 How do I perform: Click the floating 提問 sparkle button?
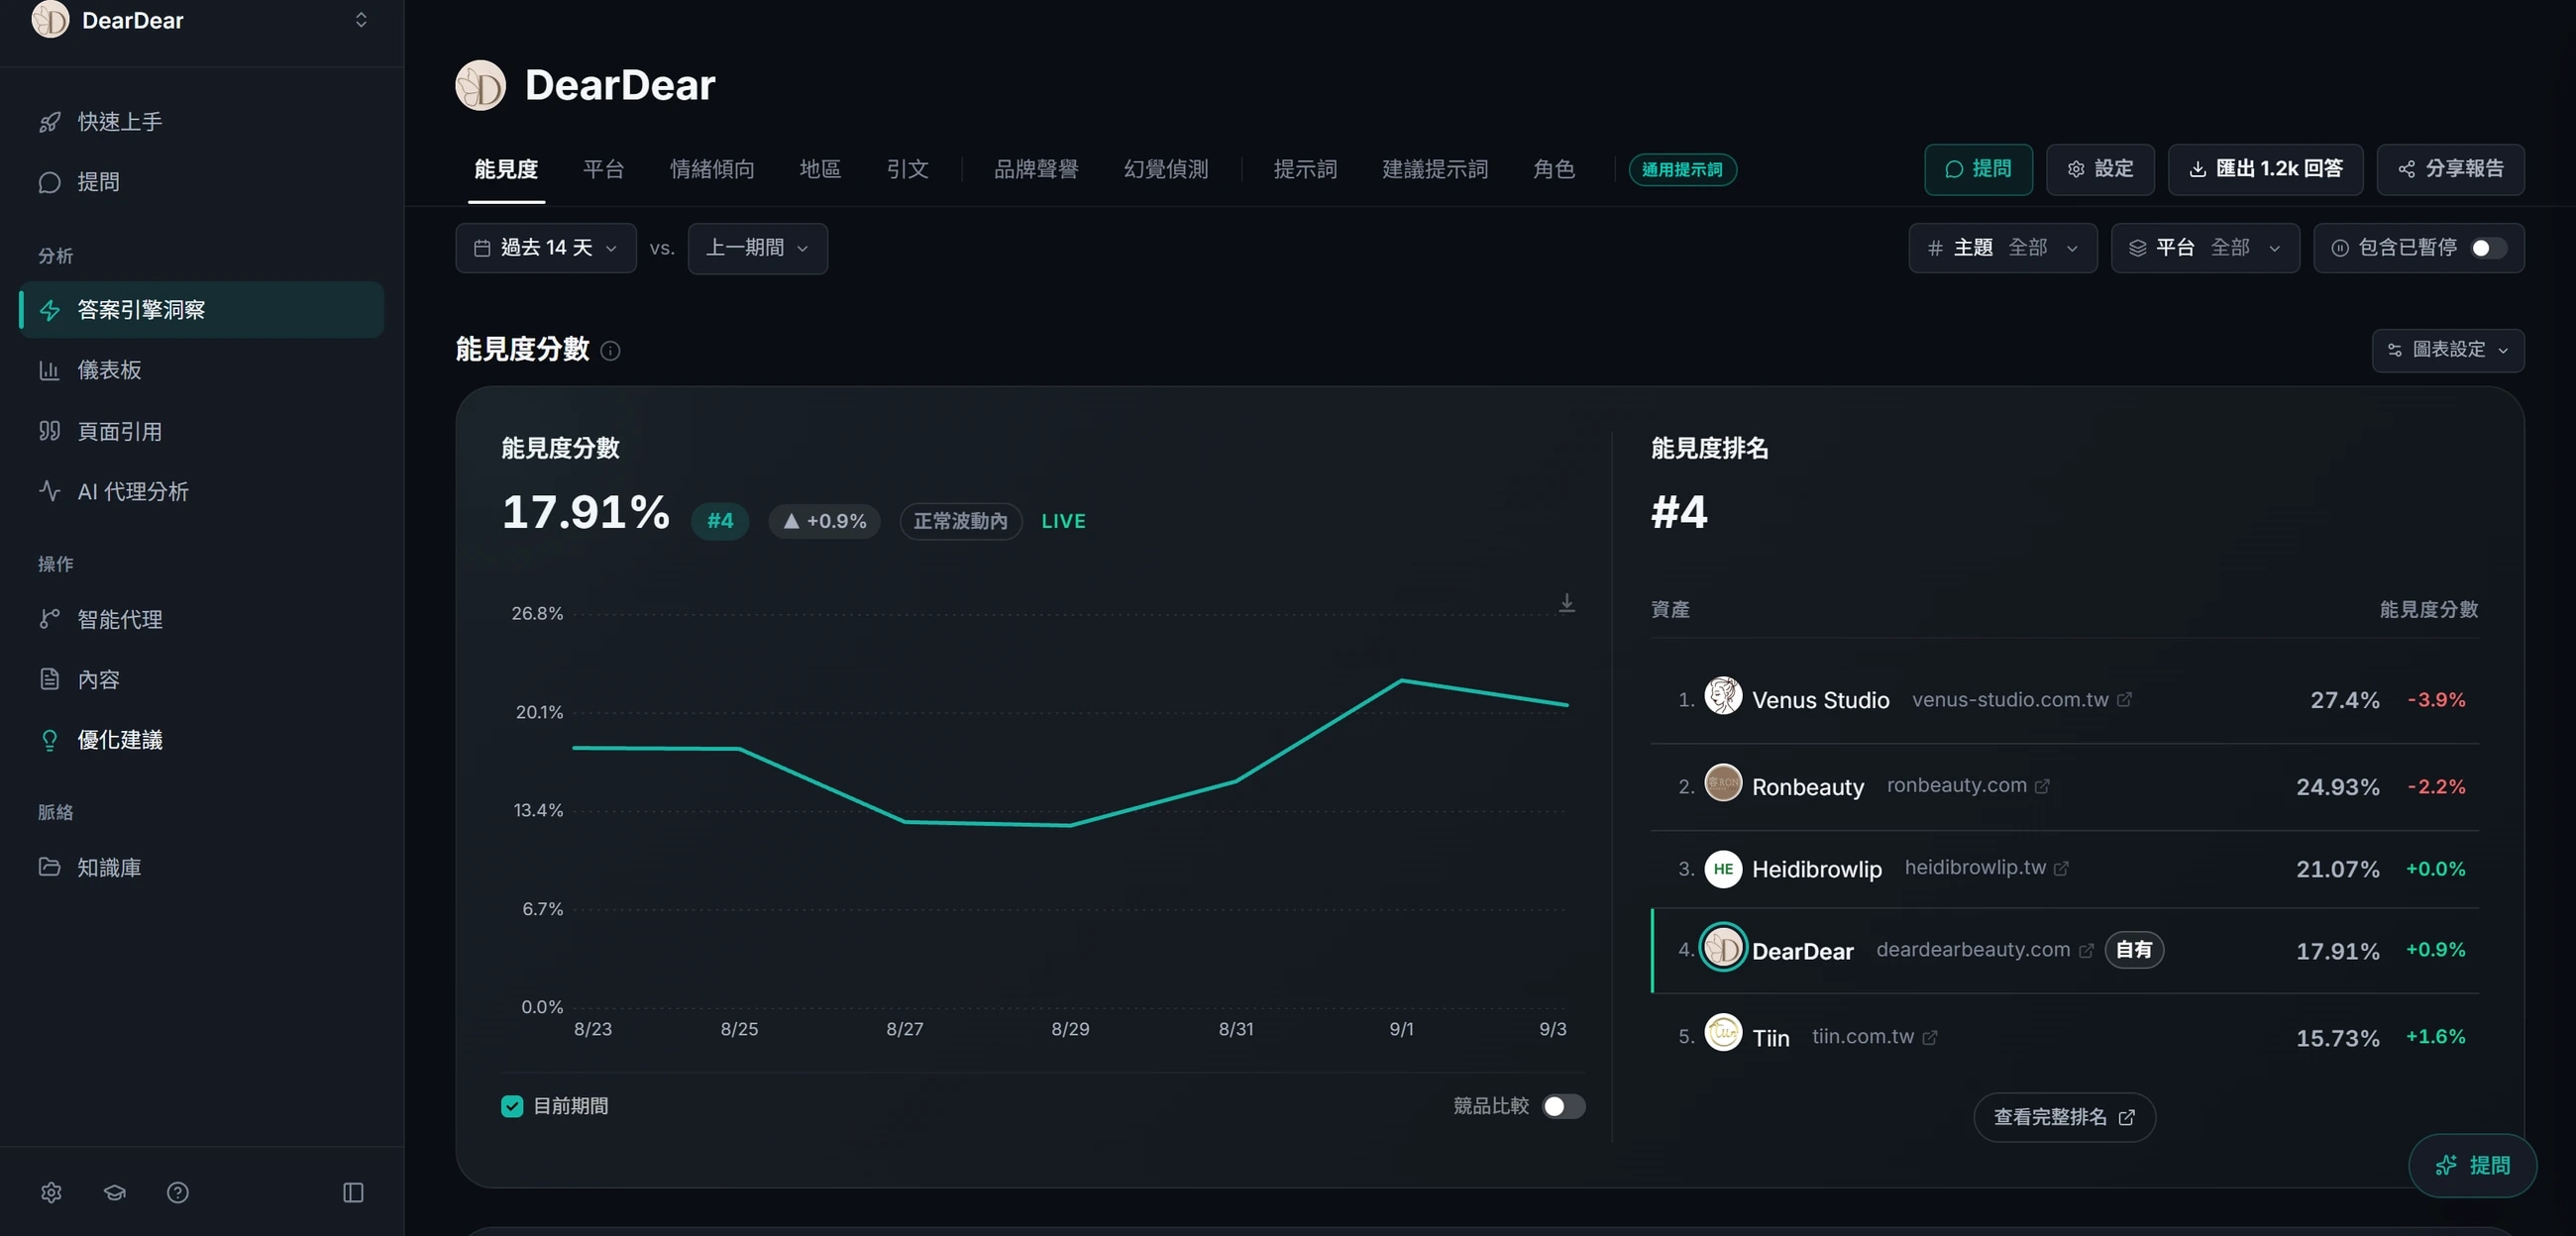(x=2472, y=1165)
